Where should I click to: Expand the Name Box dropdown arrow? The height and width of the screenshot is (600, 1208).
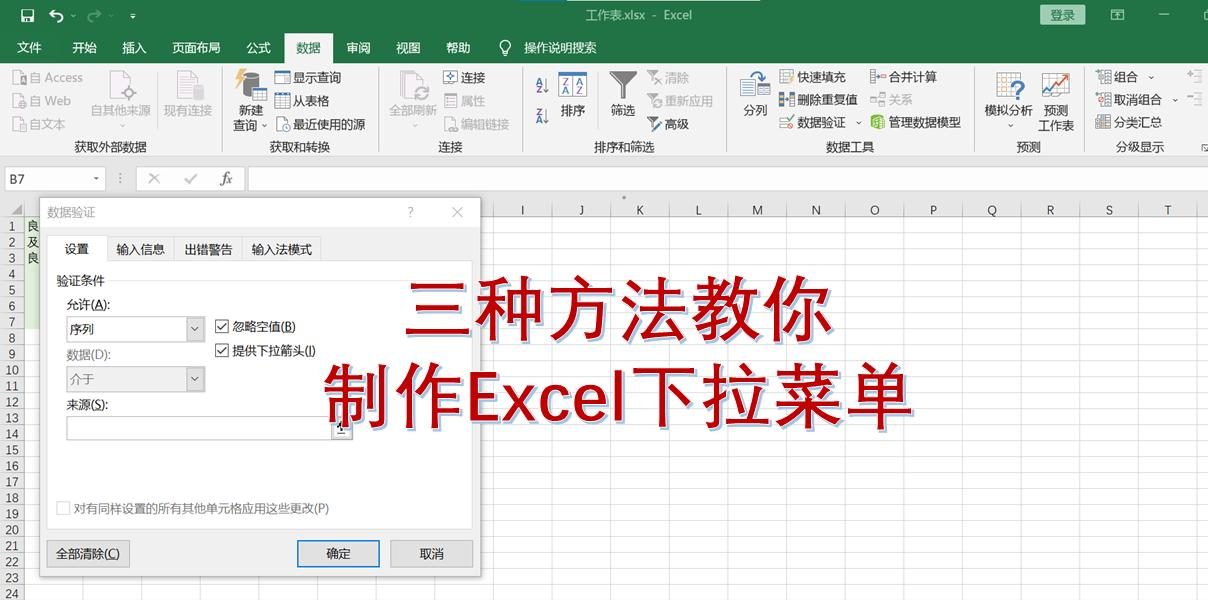click(97, 179)
